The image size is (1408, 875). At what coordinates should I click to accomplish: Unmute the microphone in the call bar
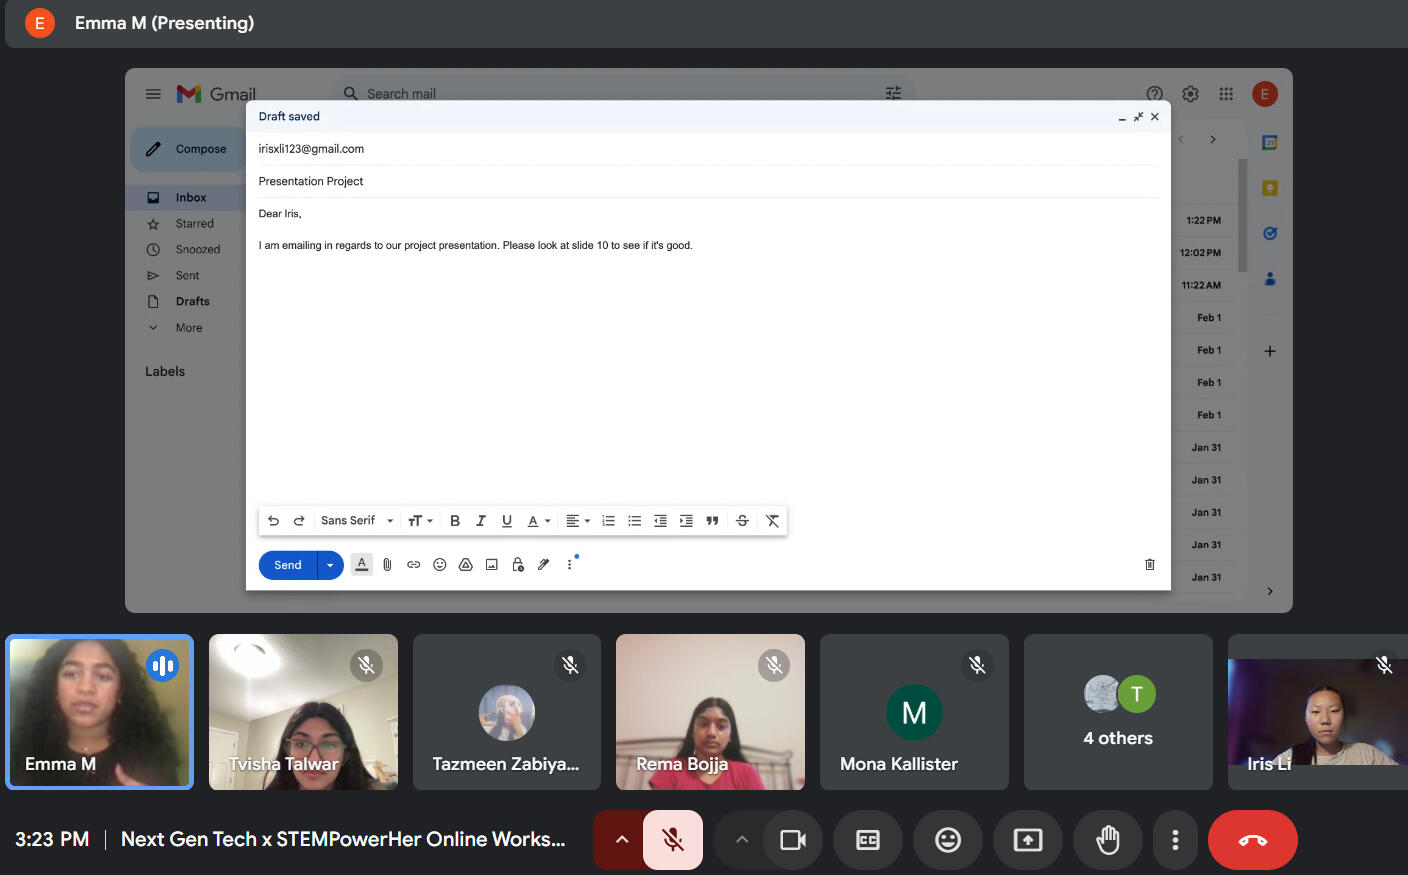pyautogui.click(x=673, y=840)
